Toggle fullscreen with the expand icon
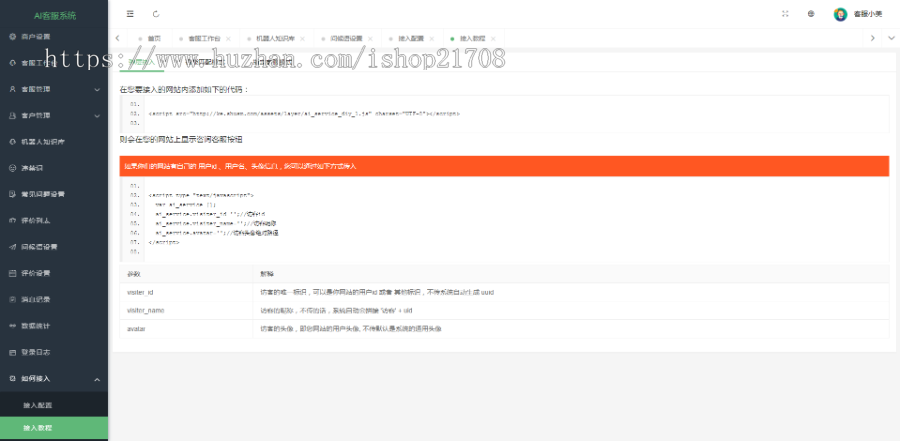900x441 pixels. tap(785, 14)
